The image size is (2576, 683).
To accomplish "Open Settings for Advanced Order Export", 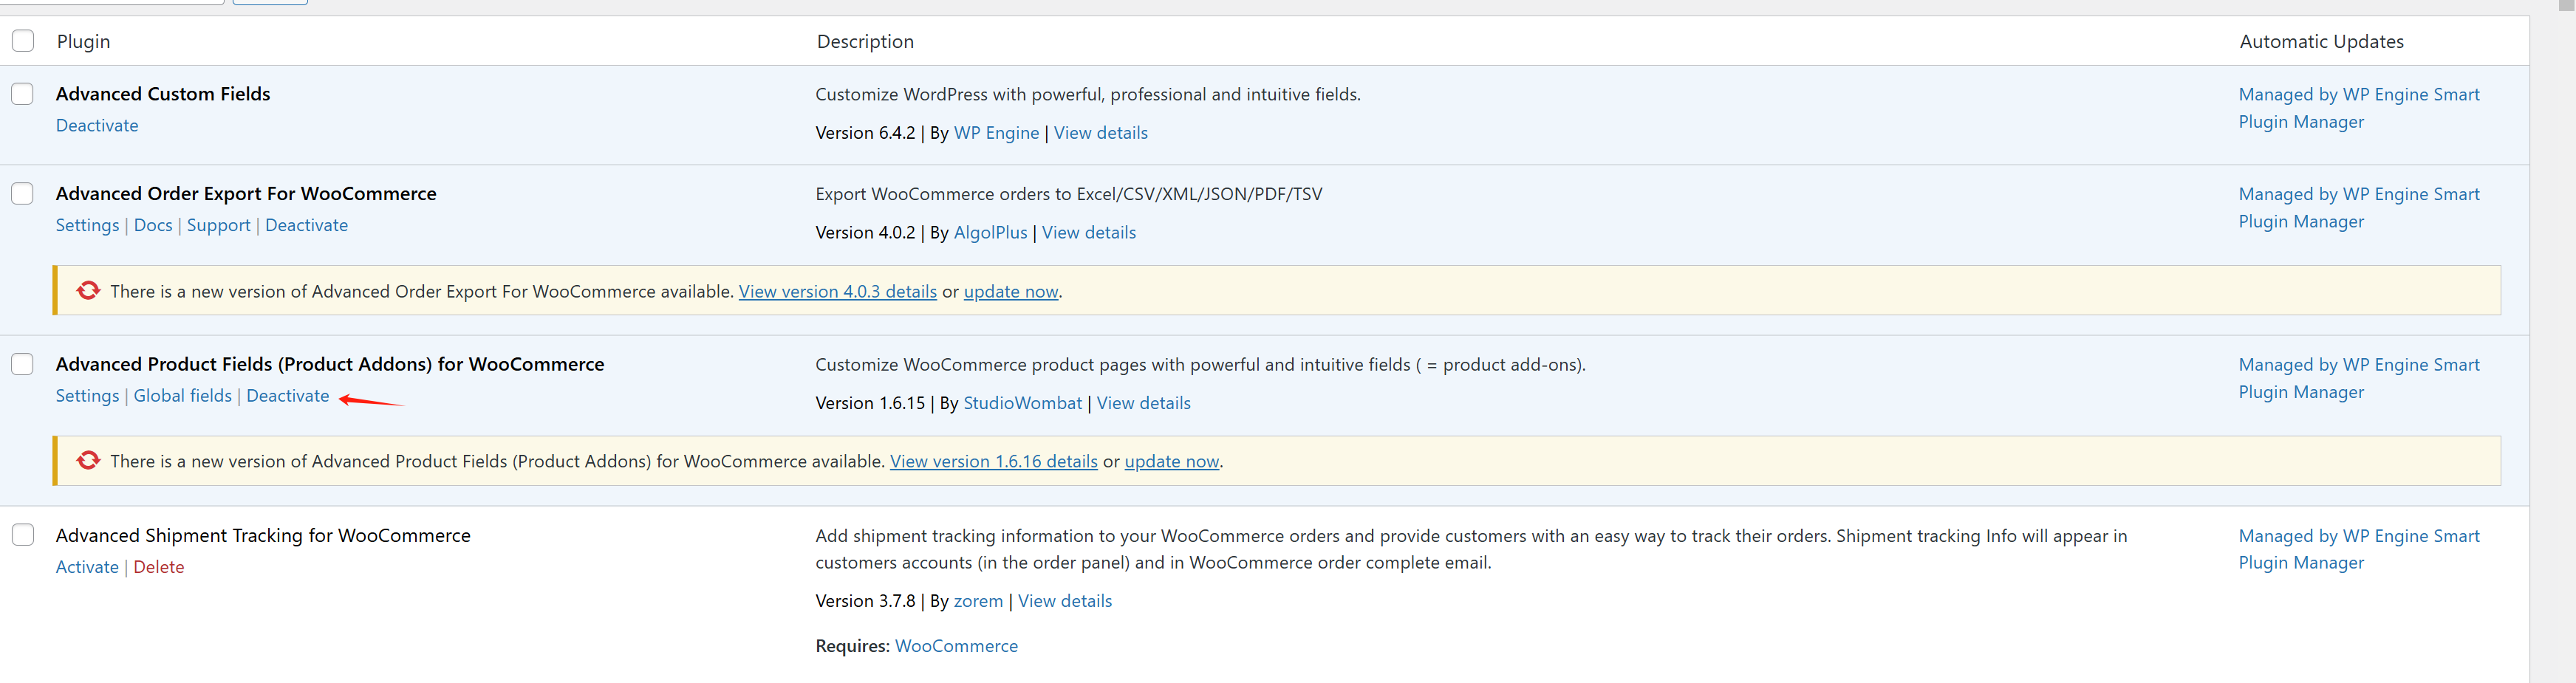I will tap(87, 226).
